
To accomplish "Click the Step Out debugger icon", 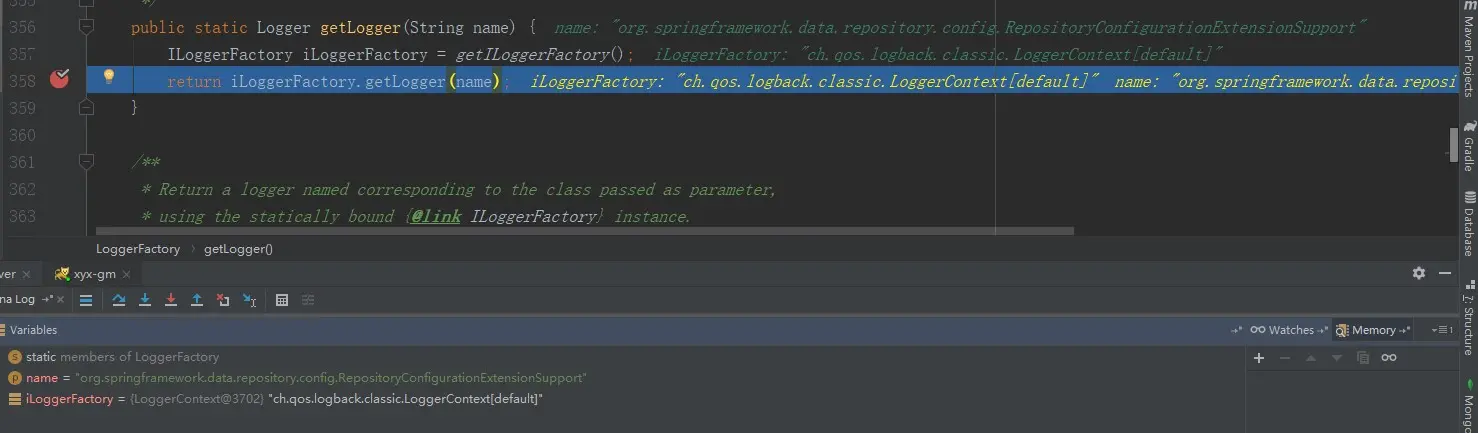I will 197,300.
